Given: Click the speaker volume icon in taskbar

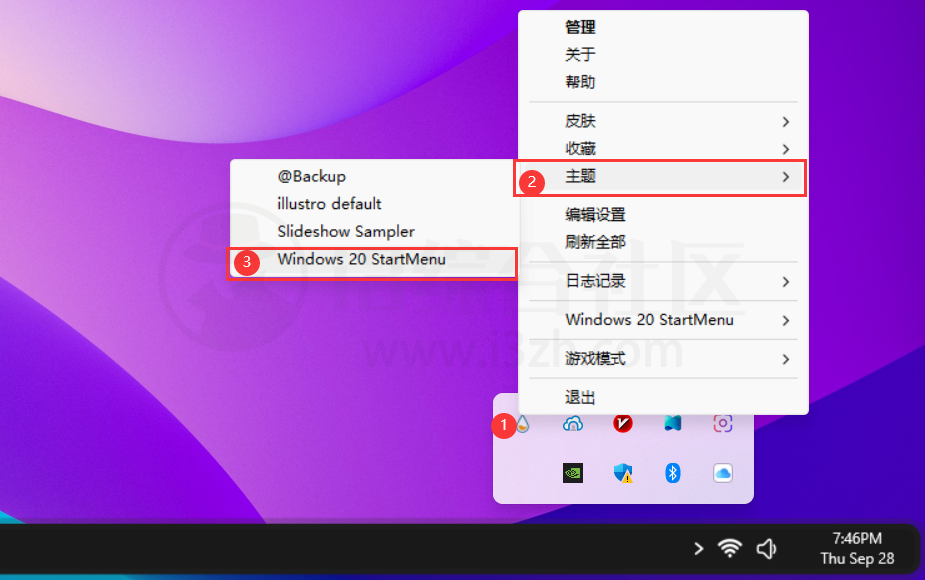Looking at the screenshot, I should [766, 549].
